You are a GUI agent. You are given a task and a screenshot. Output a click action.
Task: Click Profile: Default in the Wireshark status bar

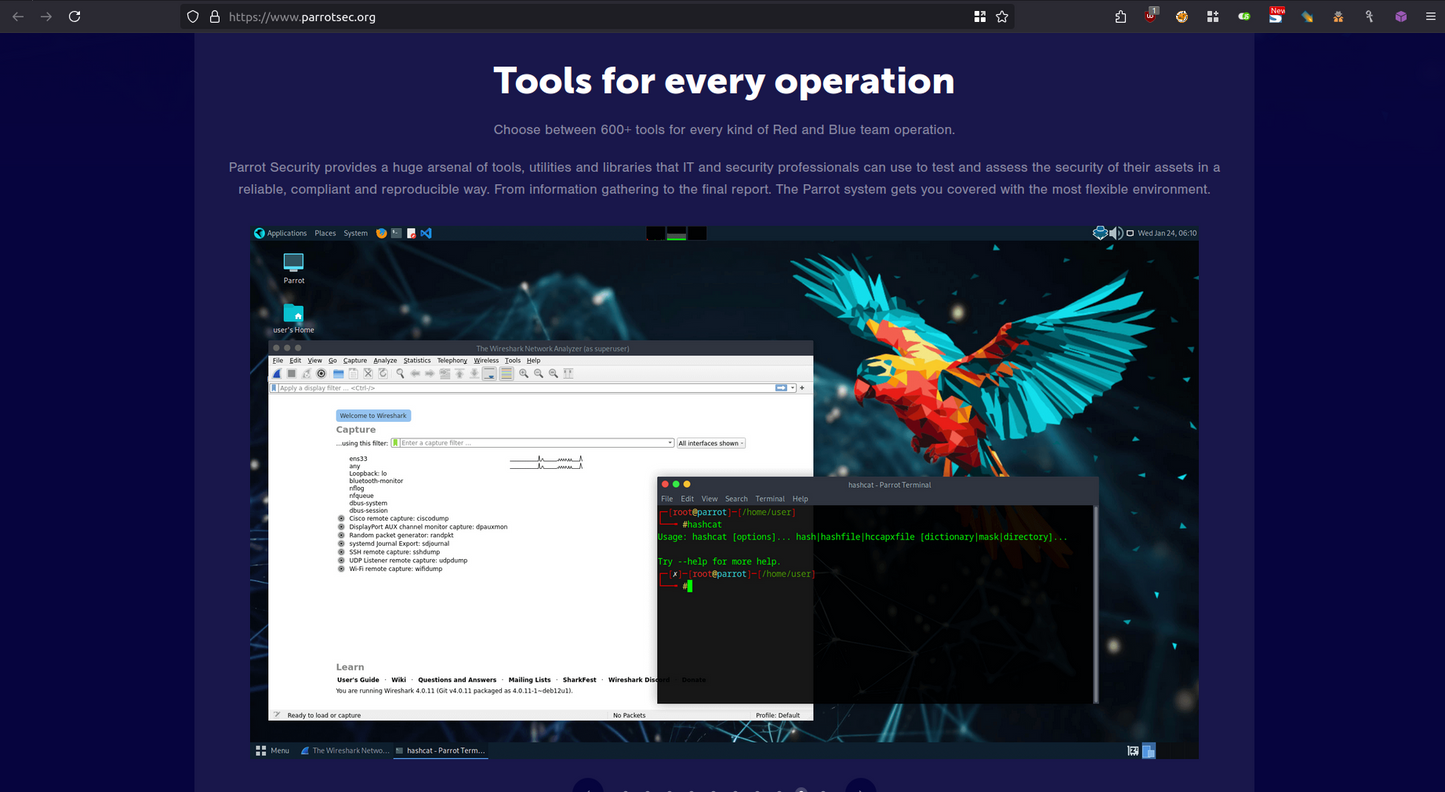pyautogui.click(x=778, y=715)
